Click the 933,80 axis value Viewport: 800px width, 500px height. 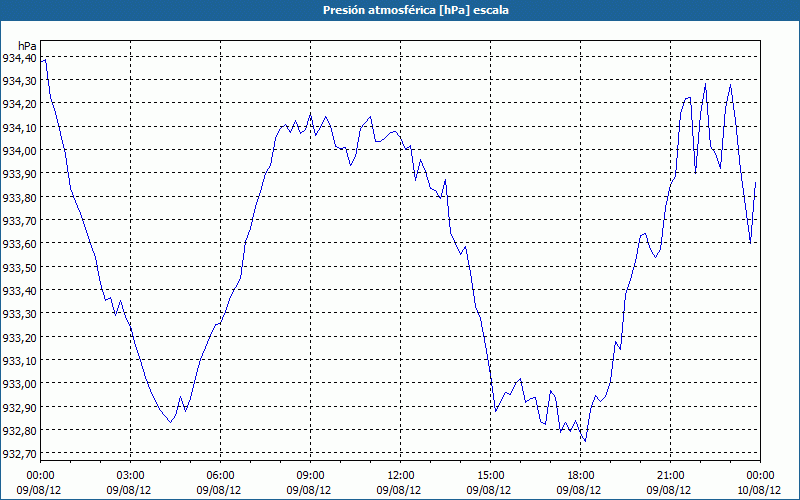19,197
